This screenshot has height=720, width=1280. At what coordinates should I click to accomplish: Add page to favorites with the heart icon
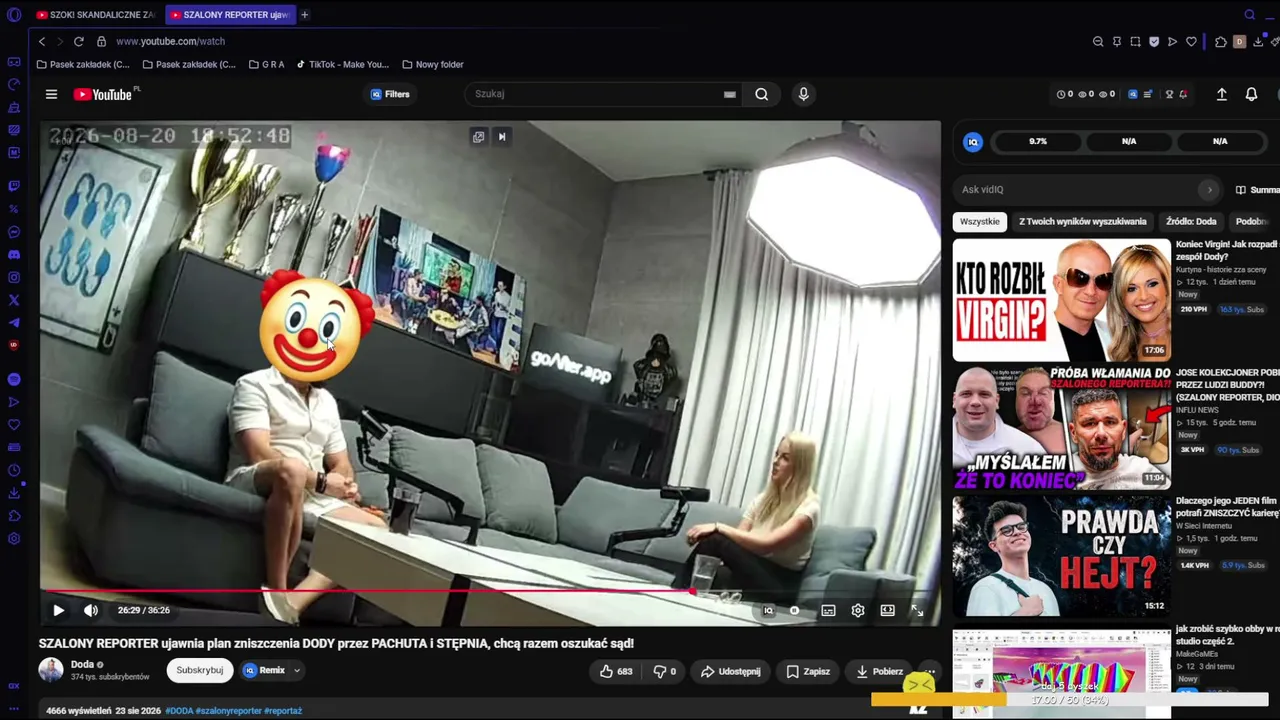pos(1191,41)
